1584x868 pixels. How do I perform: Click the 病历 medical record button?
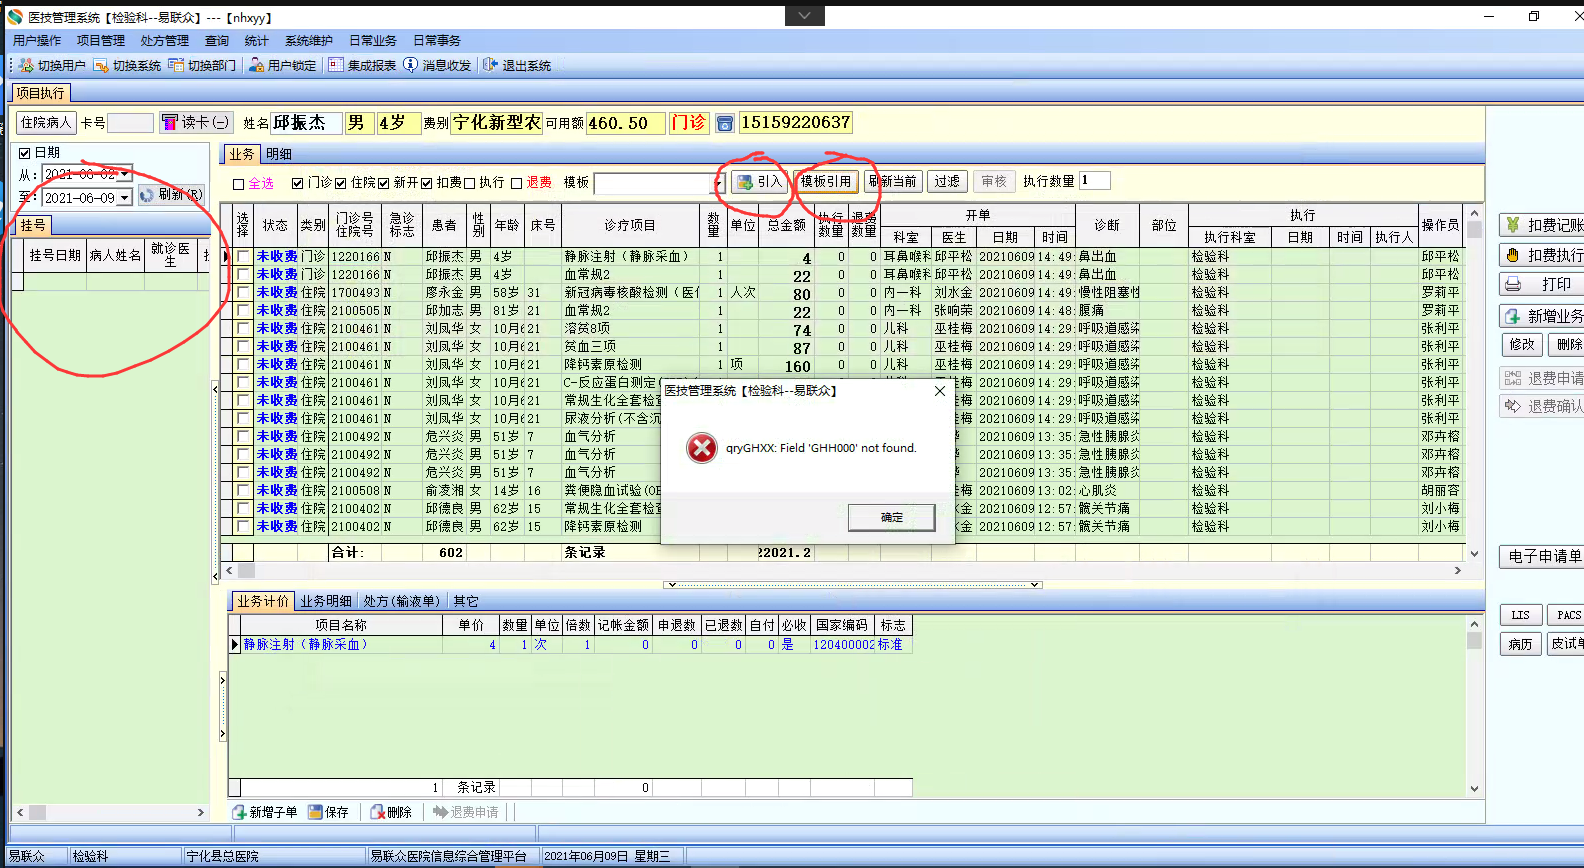point(1520,644)
